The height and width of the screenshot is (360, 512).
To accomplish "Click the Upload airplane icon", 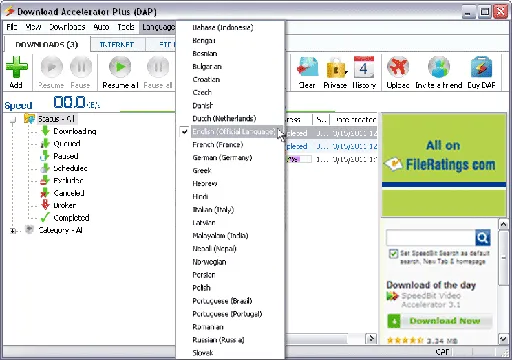I will (398, 67).
